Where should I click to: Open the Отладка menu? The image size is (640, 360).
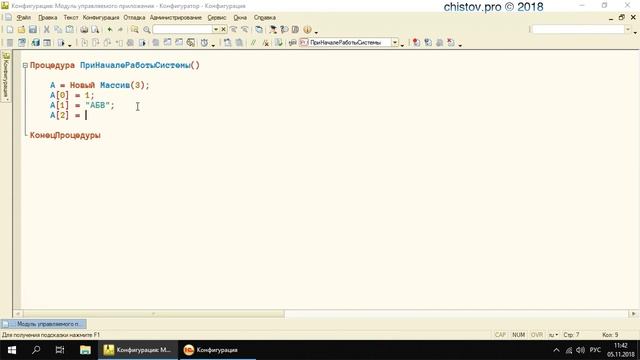(x=134, y=18)
